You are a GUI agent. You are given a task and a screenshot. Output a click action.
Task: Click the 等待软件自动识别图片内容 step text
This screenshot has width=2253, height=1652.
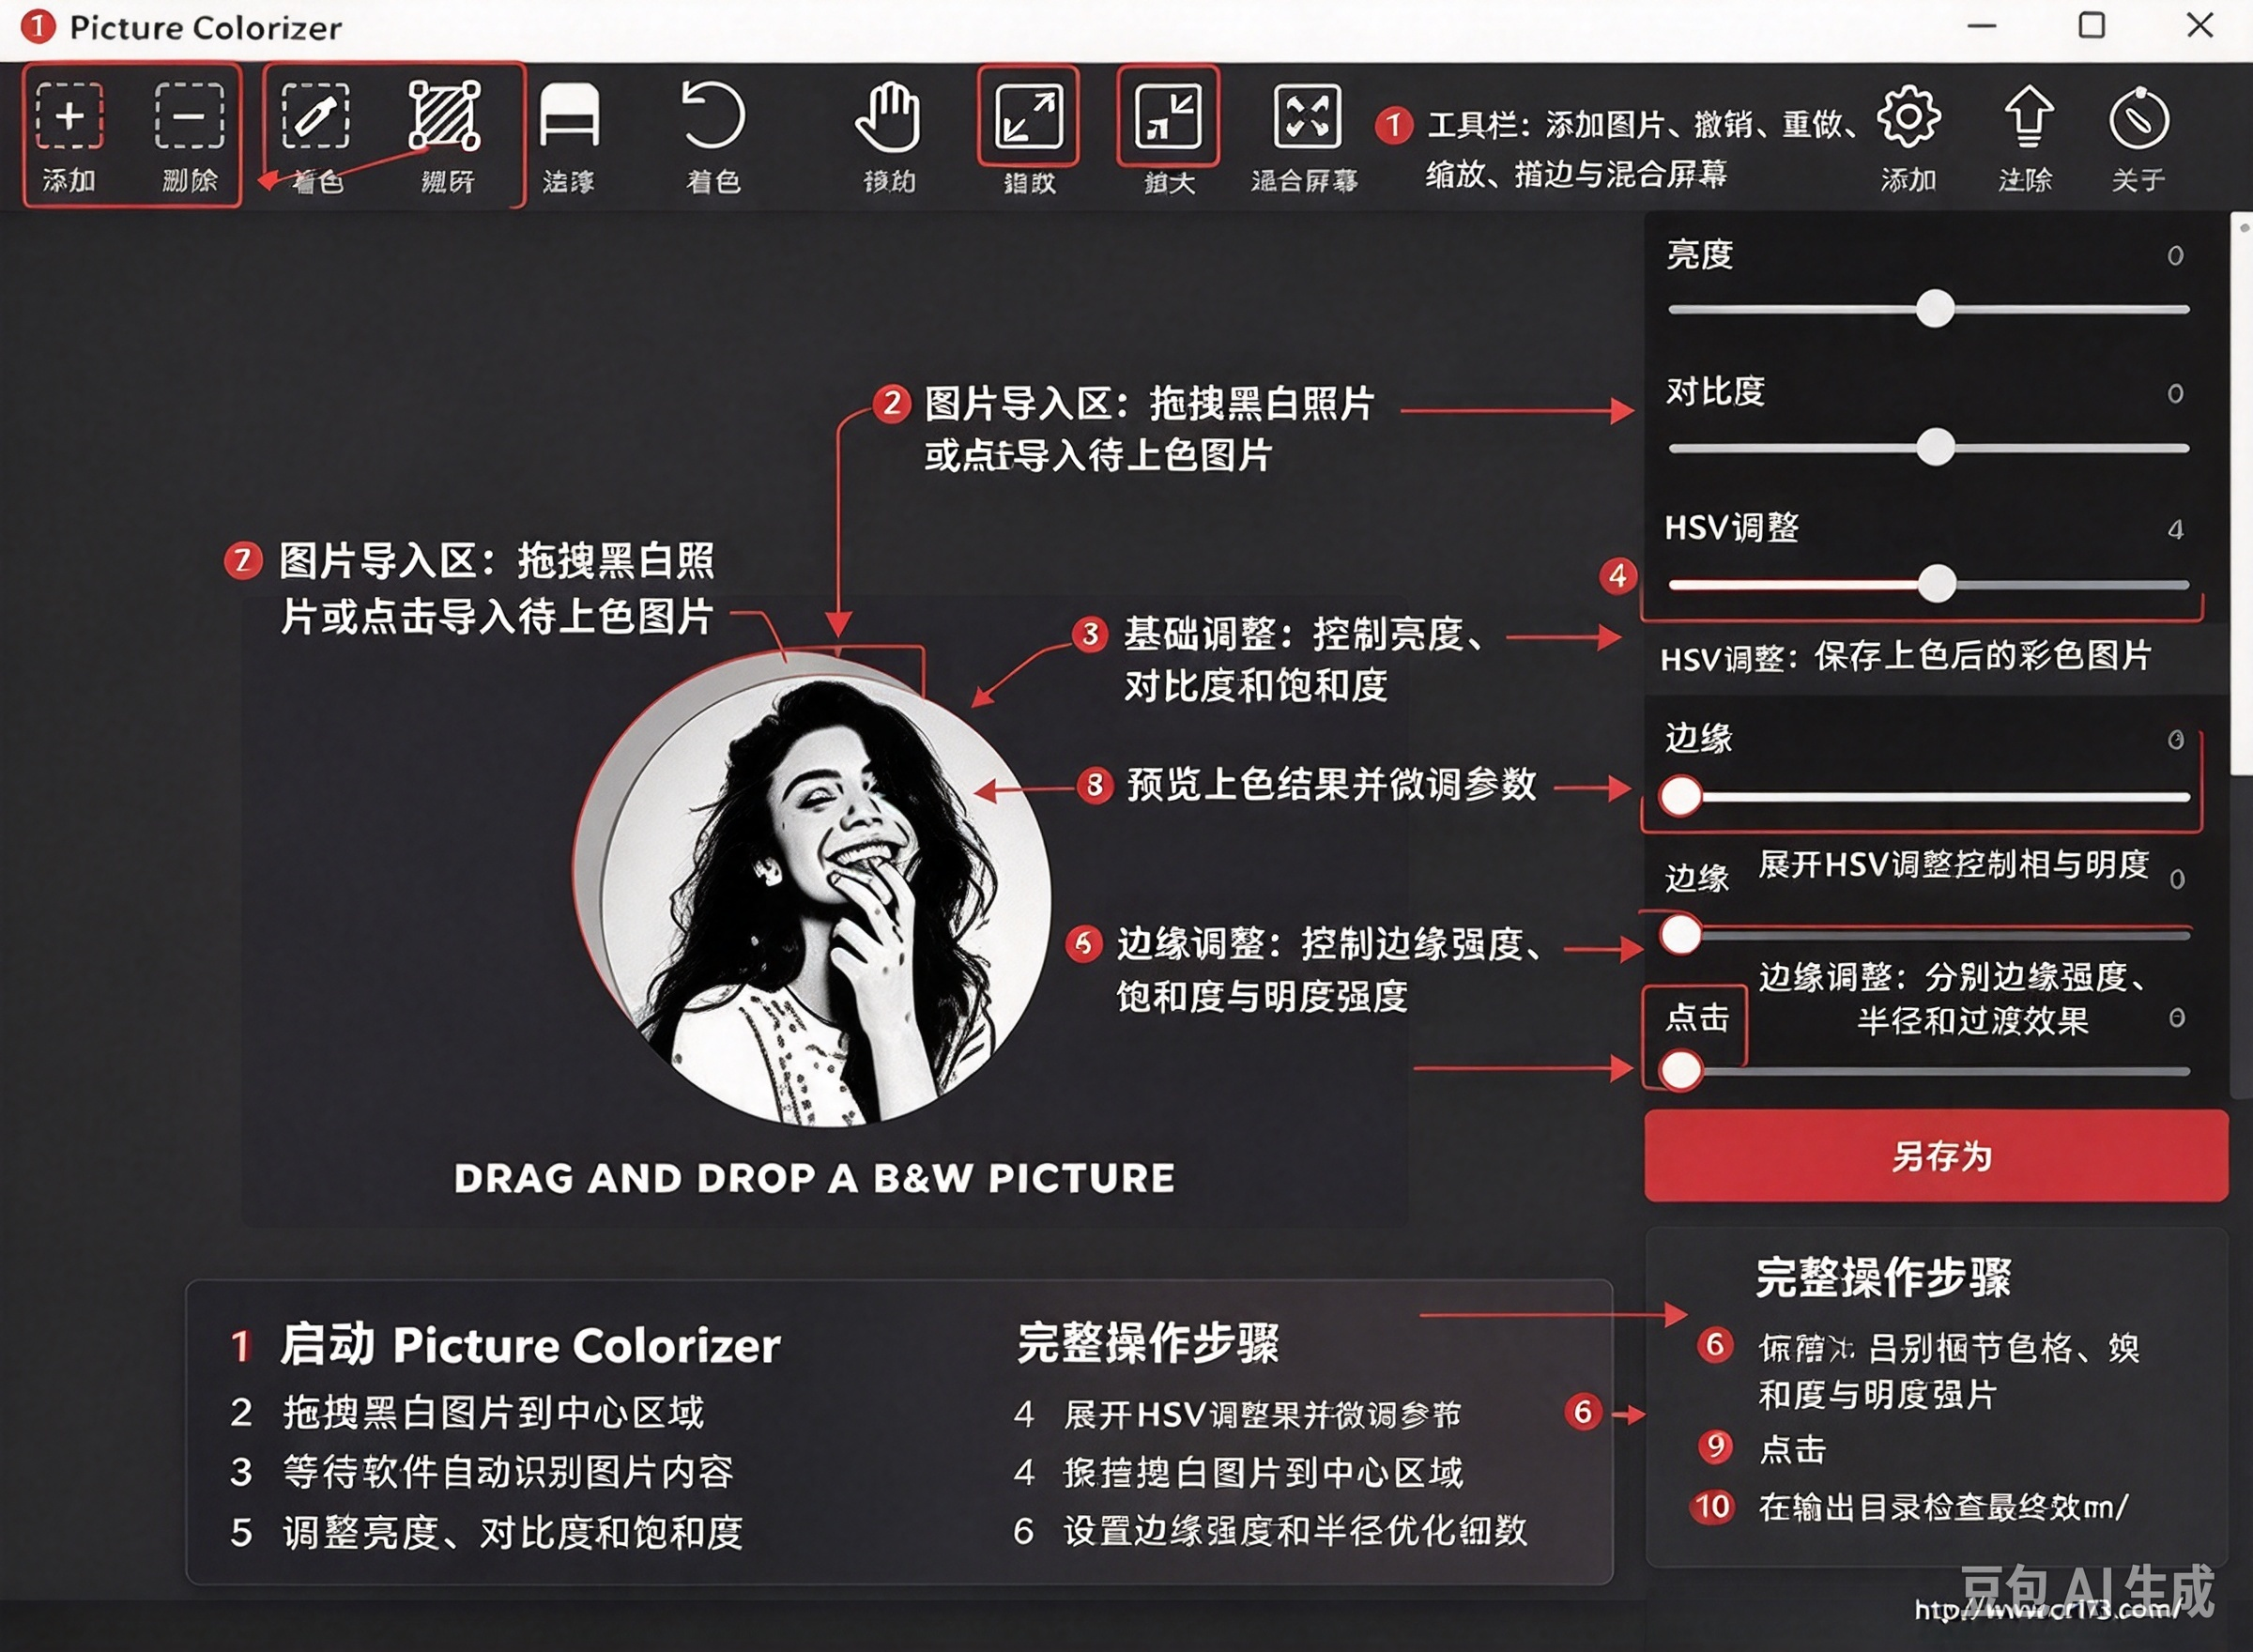coord(508,1471)
